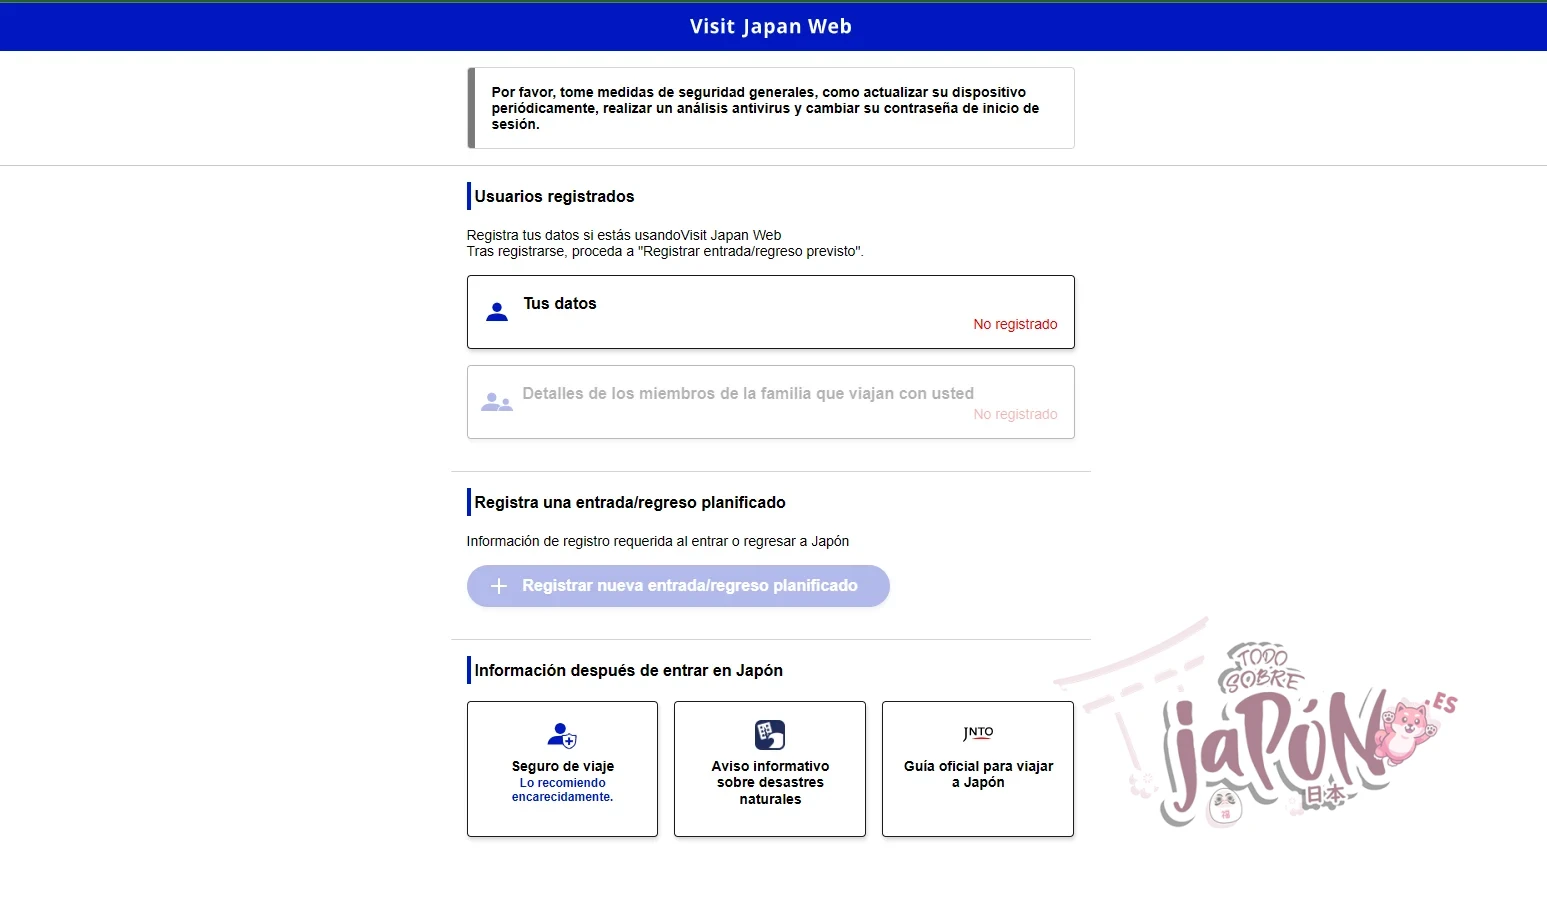
Task: Click the Usuarios registrados heading
Action: tap(554, 196)
